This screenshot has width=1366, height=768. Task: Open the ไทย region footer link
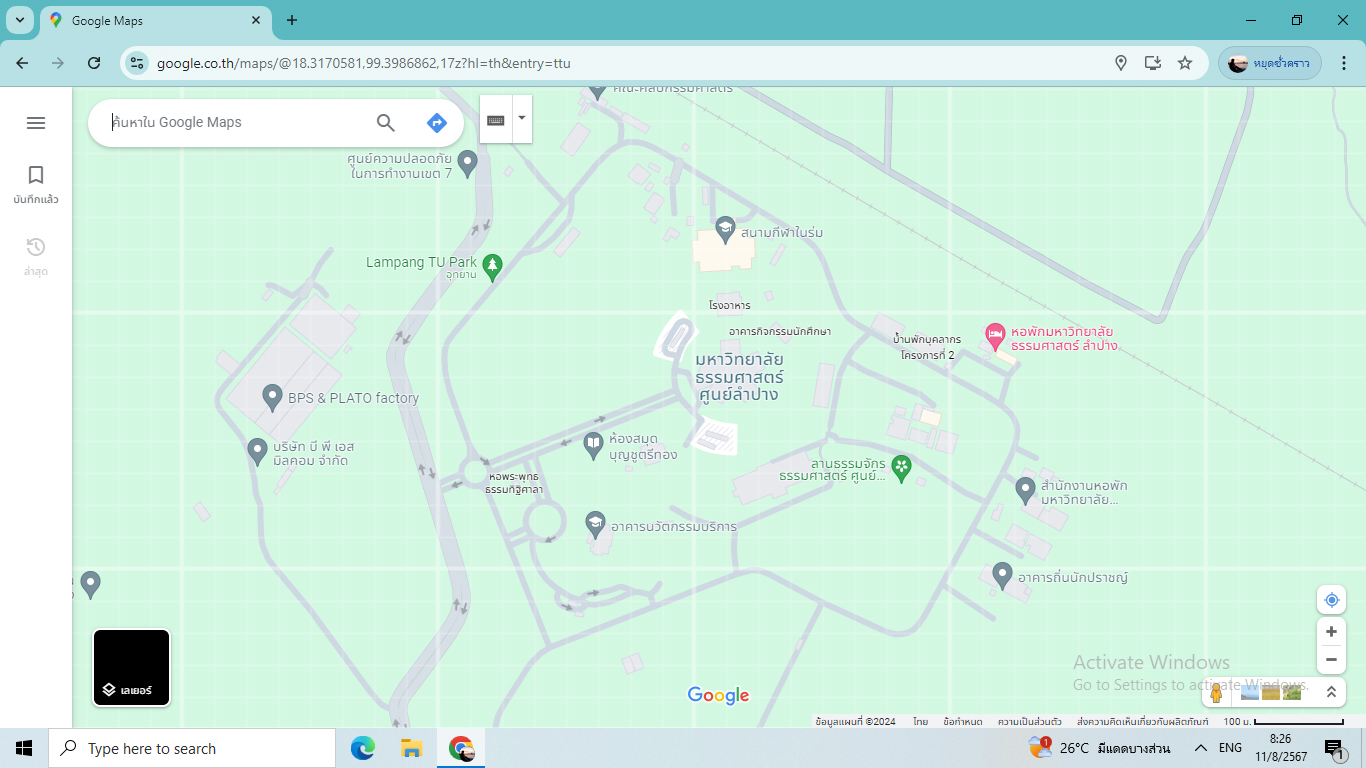click(920, 721)
